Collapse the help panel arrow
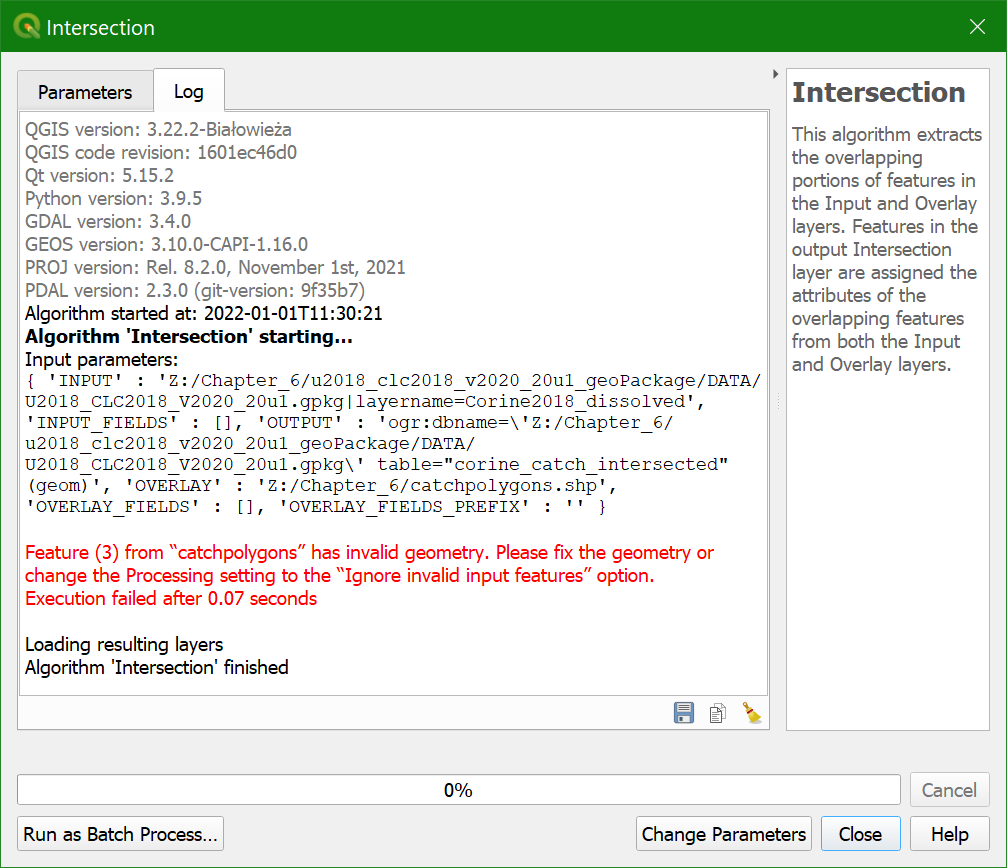Viewport: 1007px width, 868px height. click(775, 74)
